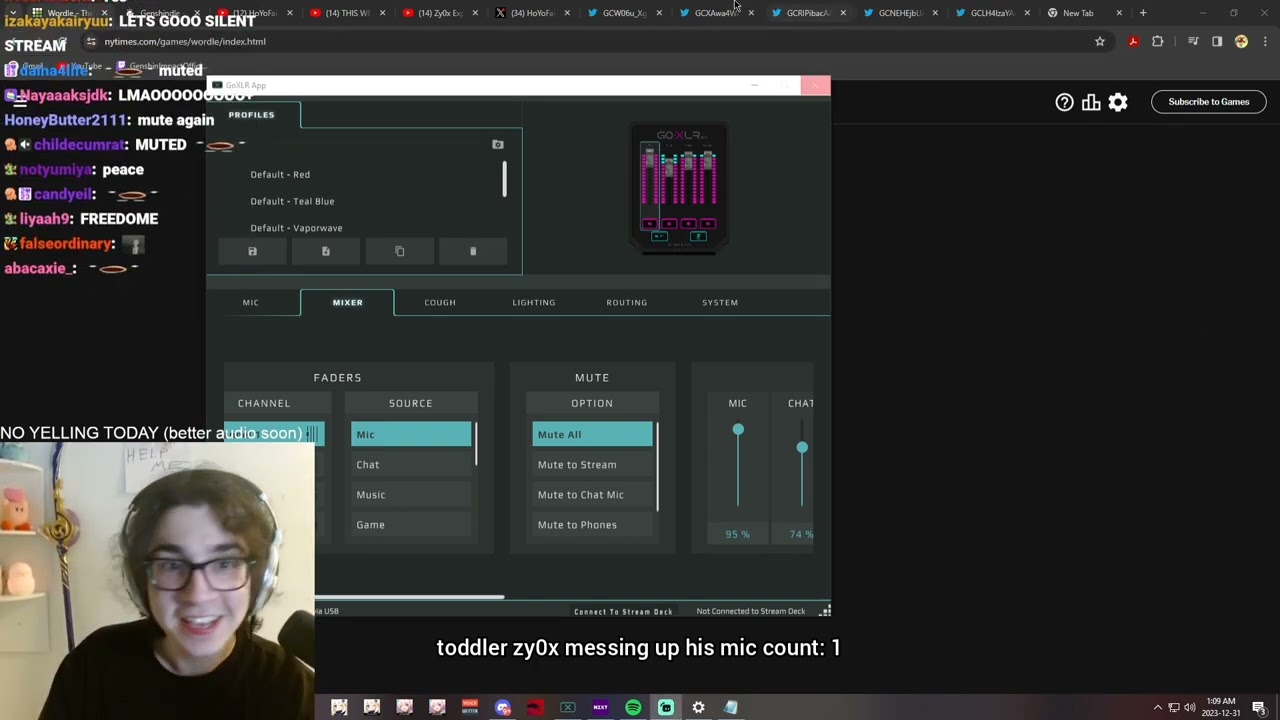Screen dimensions: 1280x720
Task: Click the Chat volume slider handle
Action: [x=802, y=447]
